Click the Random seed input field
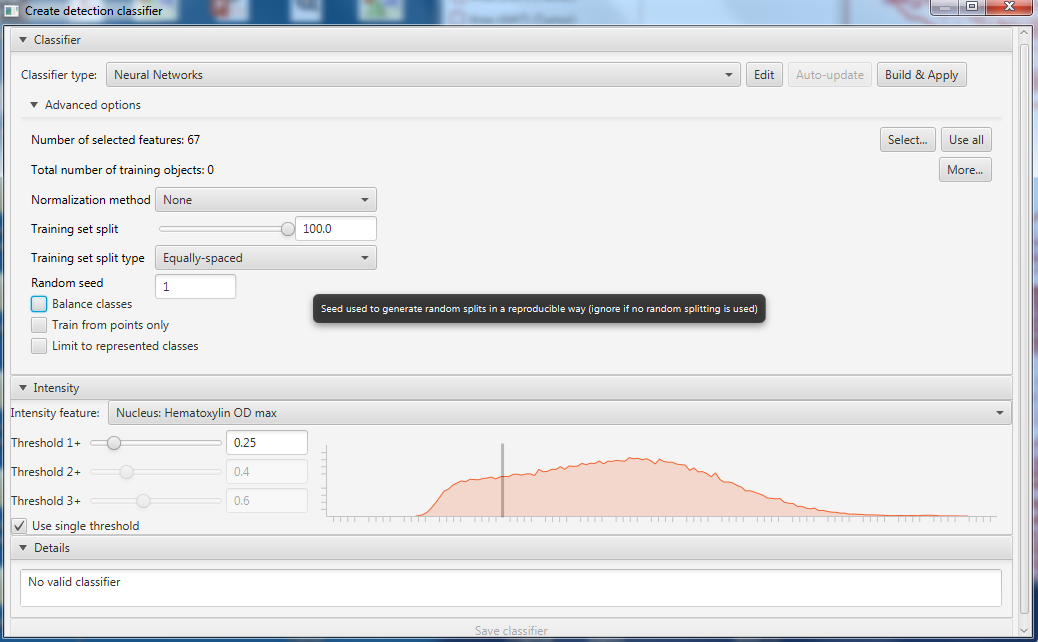Screen dimensions: 1038x642 pyautogui.click(x=195, y=286)
